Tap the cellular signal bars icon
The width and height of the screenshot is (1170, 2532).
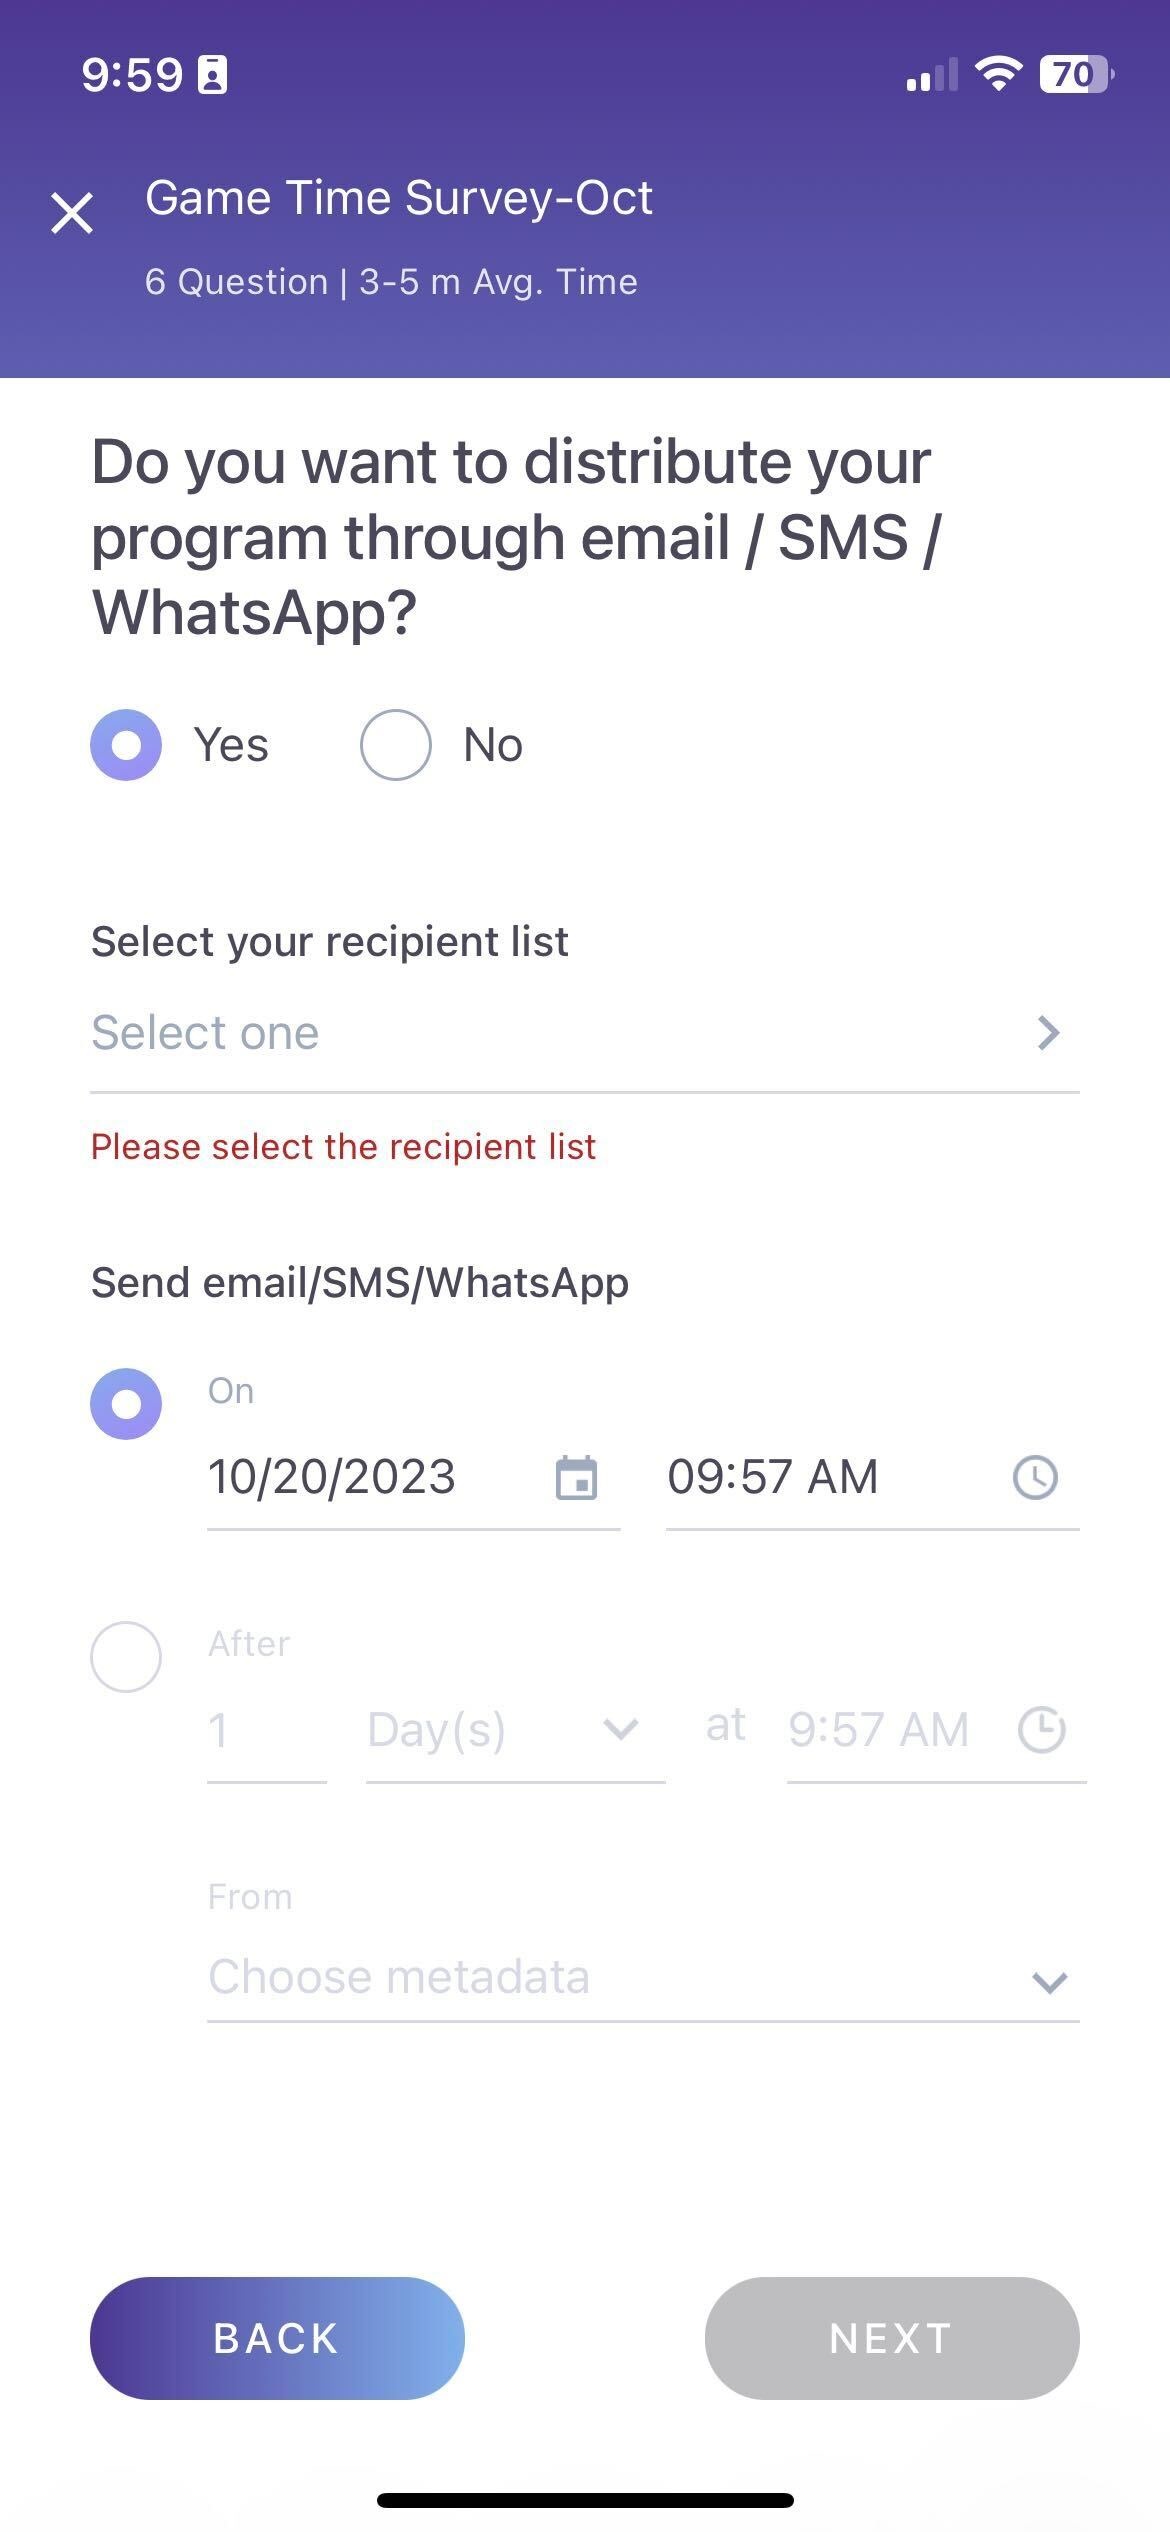[931, 75]
